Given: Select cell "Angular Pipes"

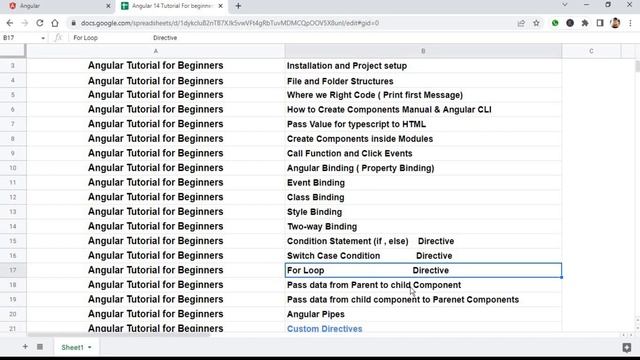Looking at the screenshot, I should click(423, 314).
